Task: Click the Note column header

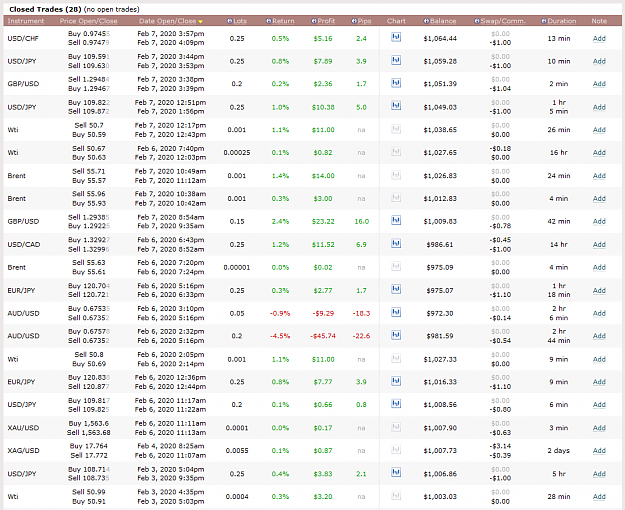Action: [599, 21]
